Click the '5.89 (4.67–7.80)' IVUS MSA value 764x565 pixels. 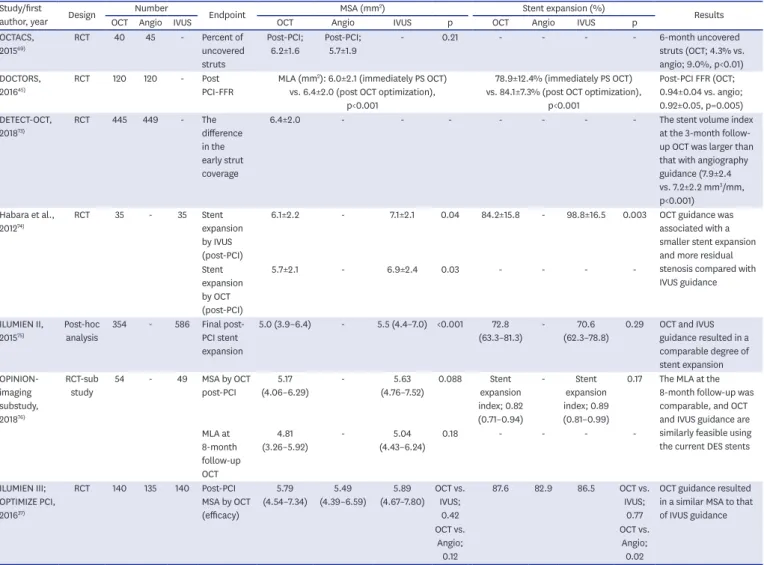tap(402, 495)
